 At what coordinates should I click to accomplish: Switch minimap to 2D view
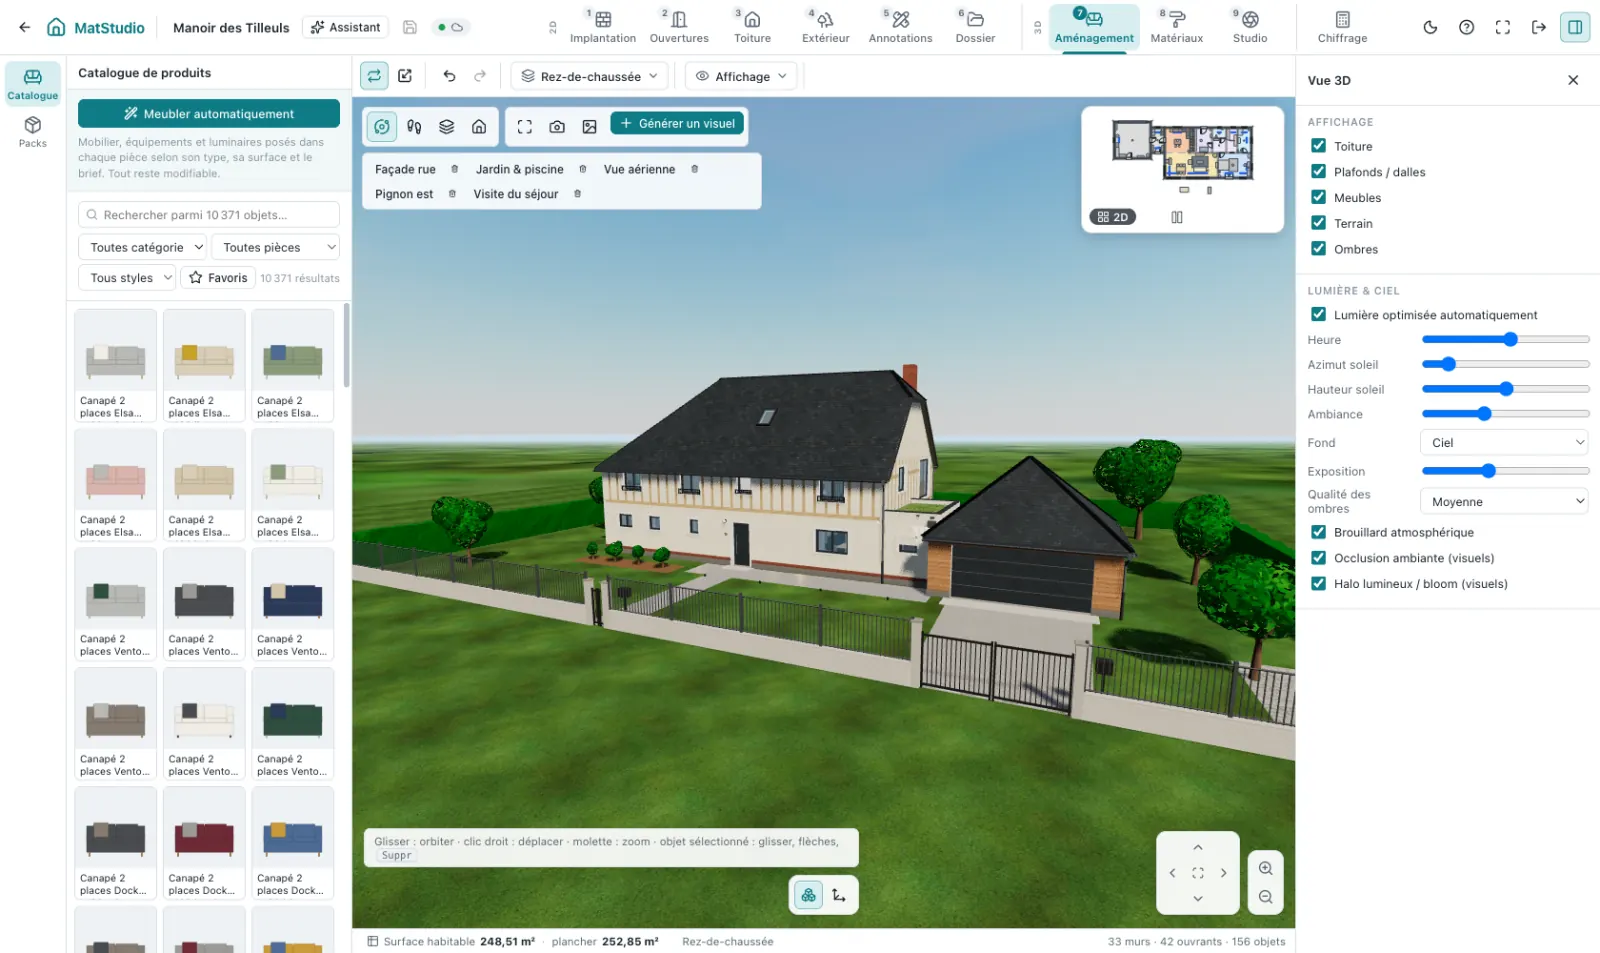tap(1112, 217)
